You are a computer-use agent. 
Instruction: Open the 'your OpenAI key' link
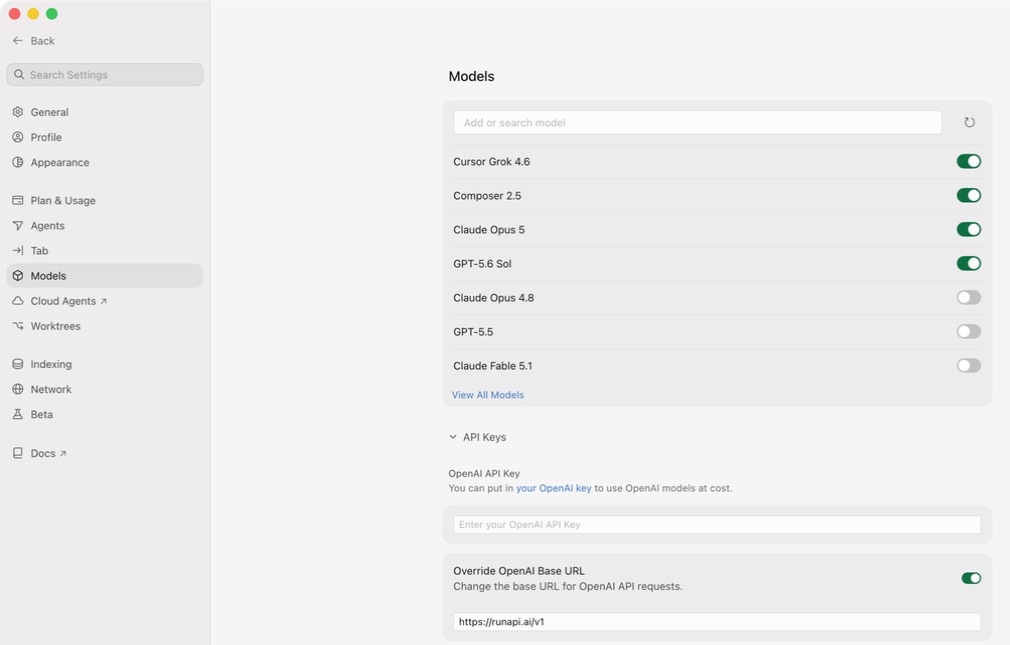coord(553,488)
